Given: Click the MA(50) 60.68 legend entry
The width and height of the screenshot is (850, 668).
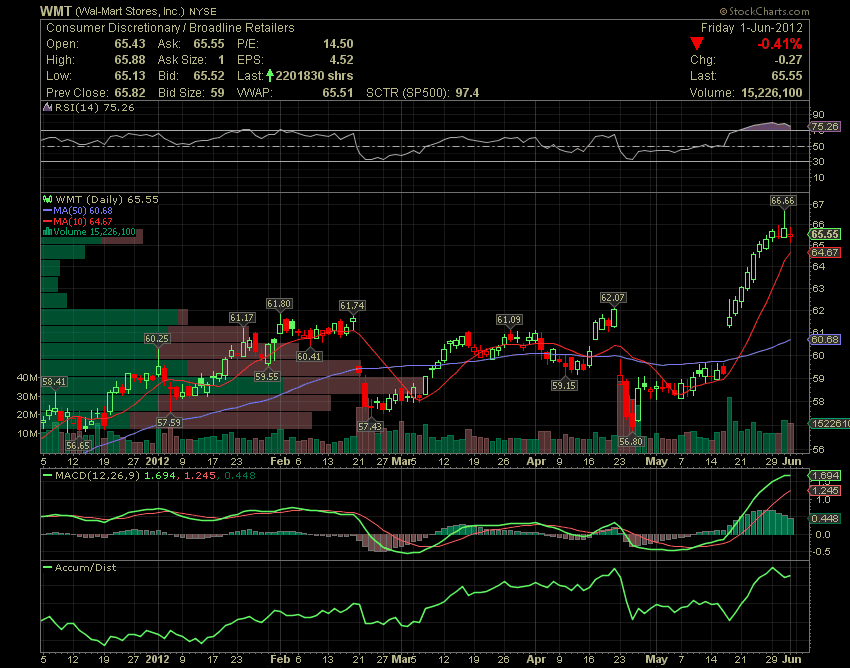Looking at the screenshot, I should [82, 210].
